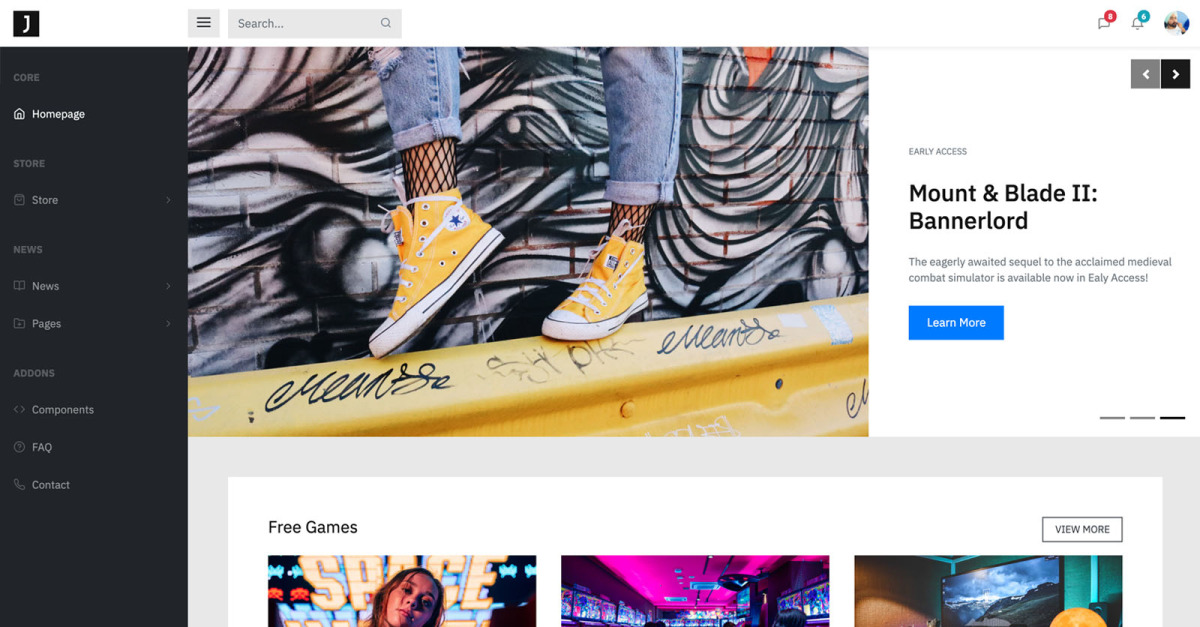Click the search magnifier icon
Viewport: 1200px width, 627px height.
(386, 23)
